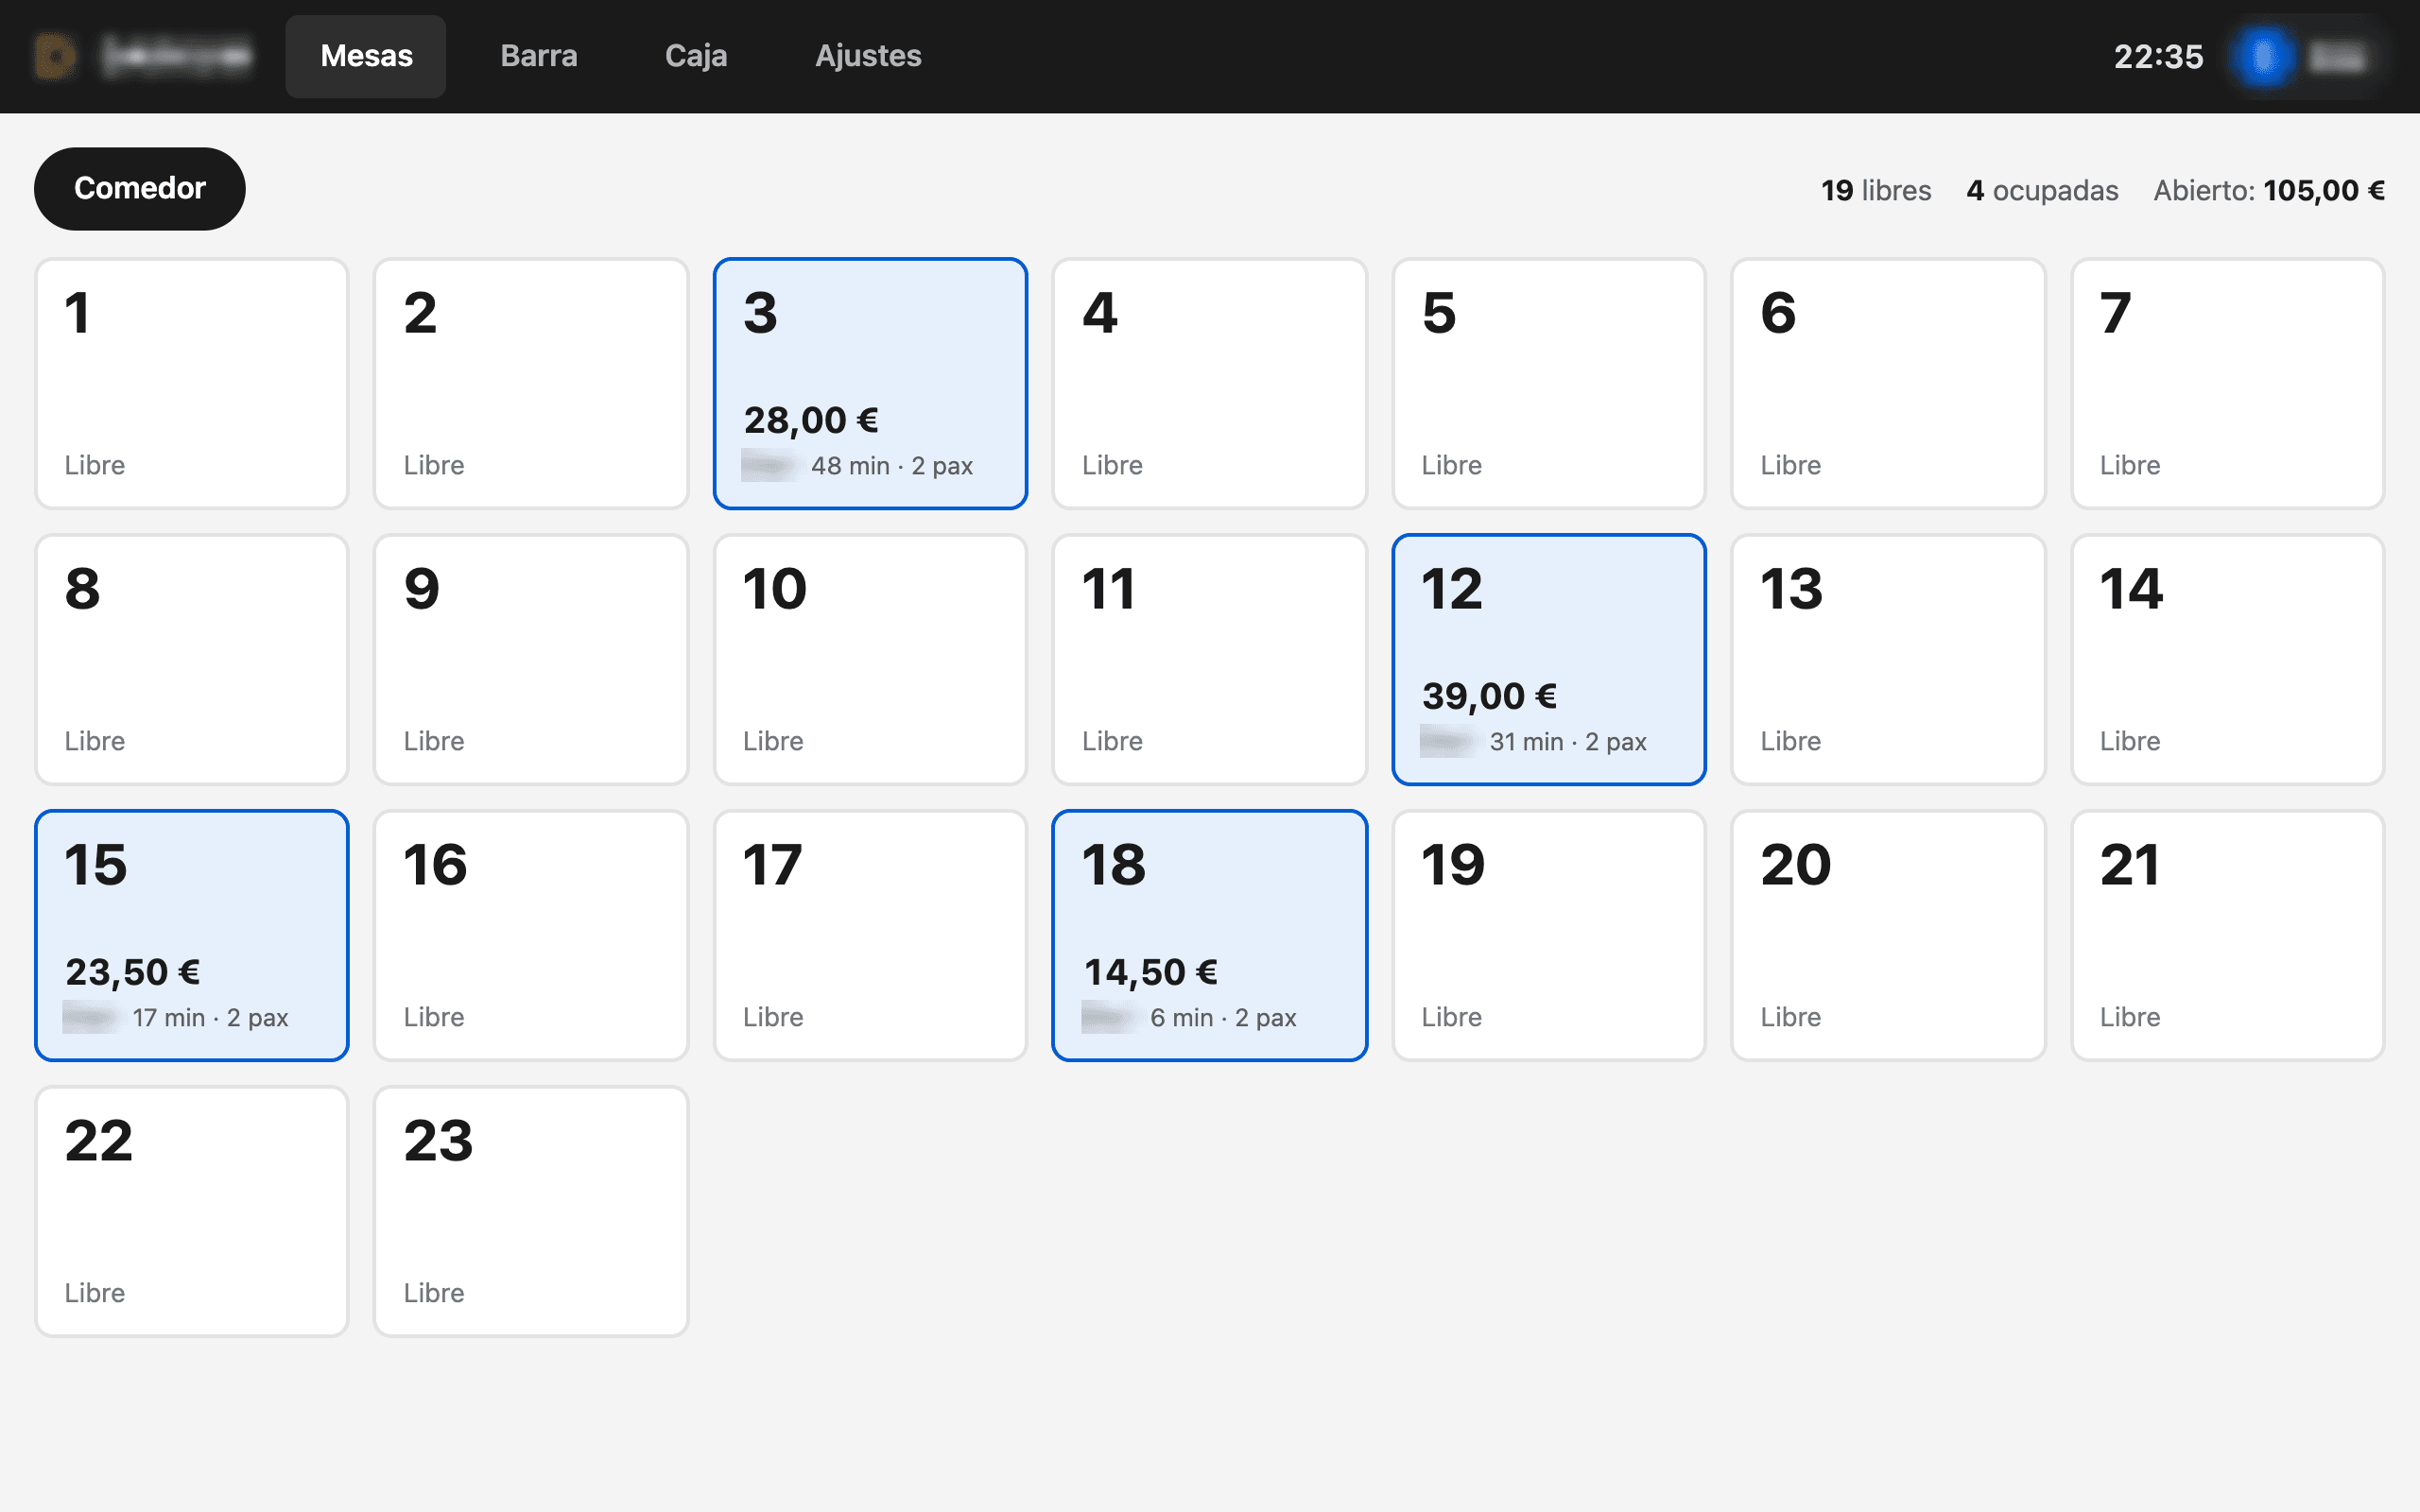Go to the Ajustes tab
The image size is (2420, 1512).
pos(868,56)
